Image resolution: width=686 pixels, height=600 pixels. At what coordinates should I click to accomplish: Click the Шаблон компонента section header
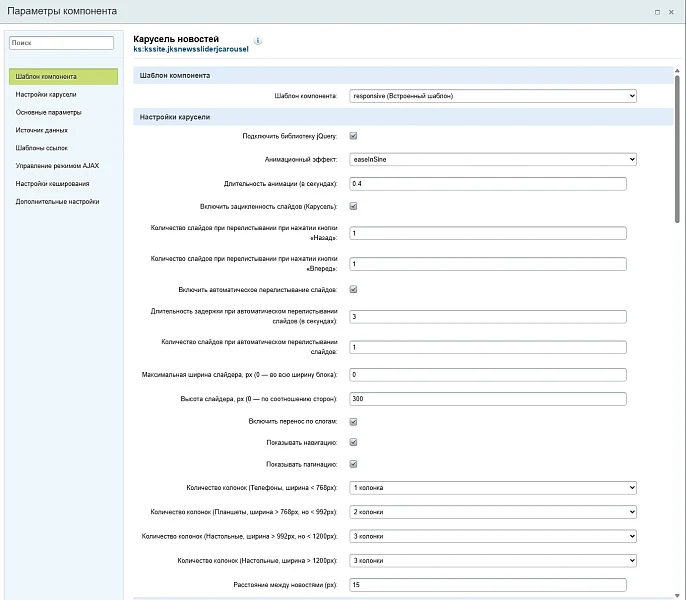coord(403,75)
